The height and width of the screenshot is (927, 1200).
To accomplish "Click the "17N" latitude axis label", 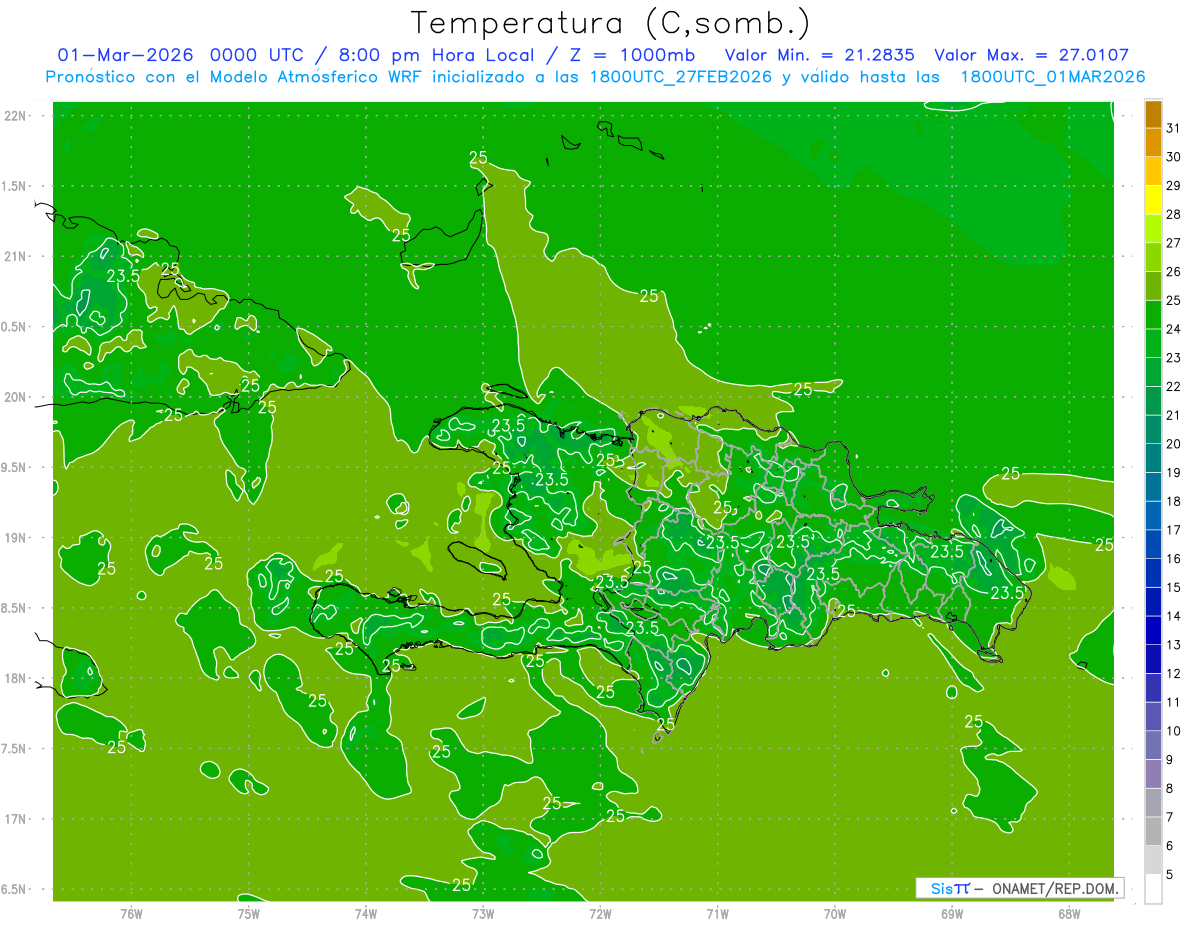I will pyautogui.click(x=17, y=819).
